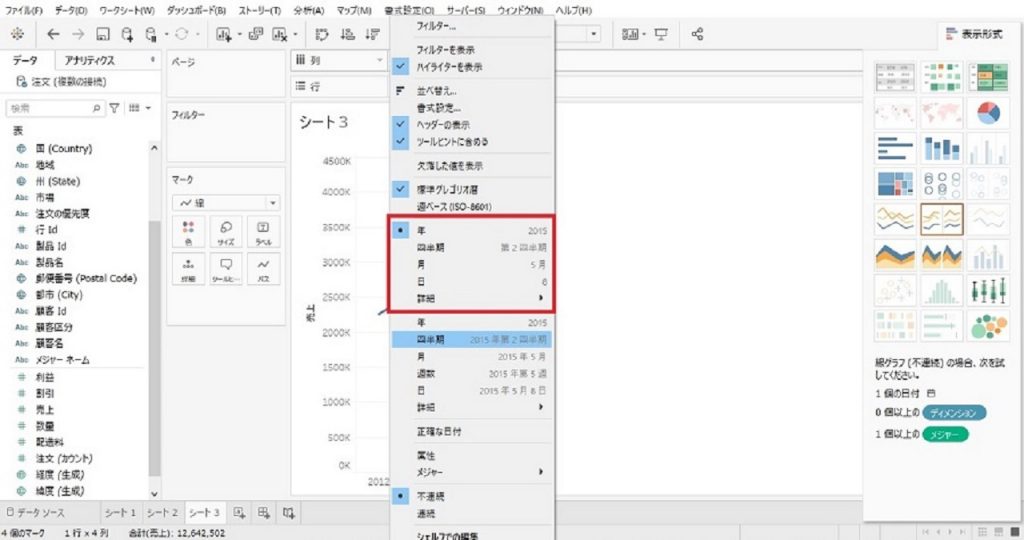This screenshot has height=540, width=1024.
Task: Click the undo back arrow
Action: click(54, 34)
